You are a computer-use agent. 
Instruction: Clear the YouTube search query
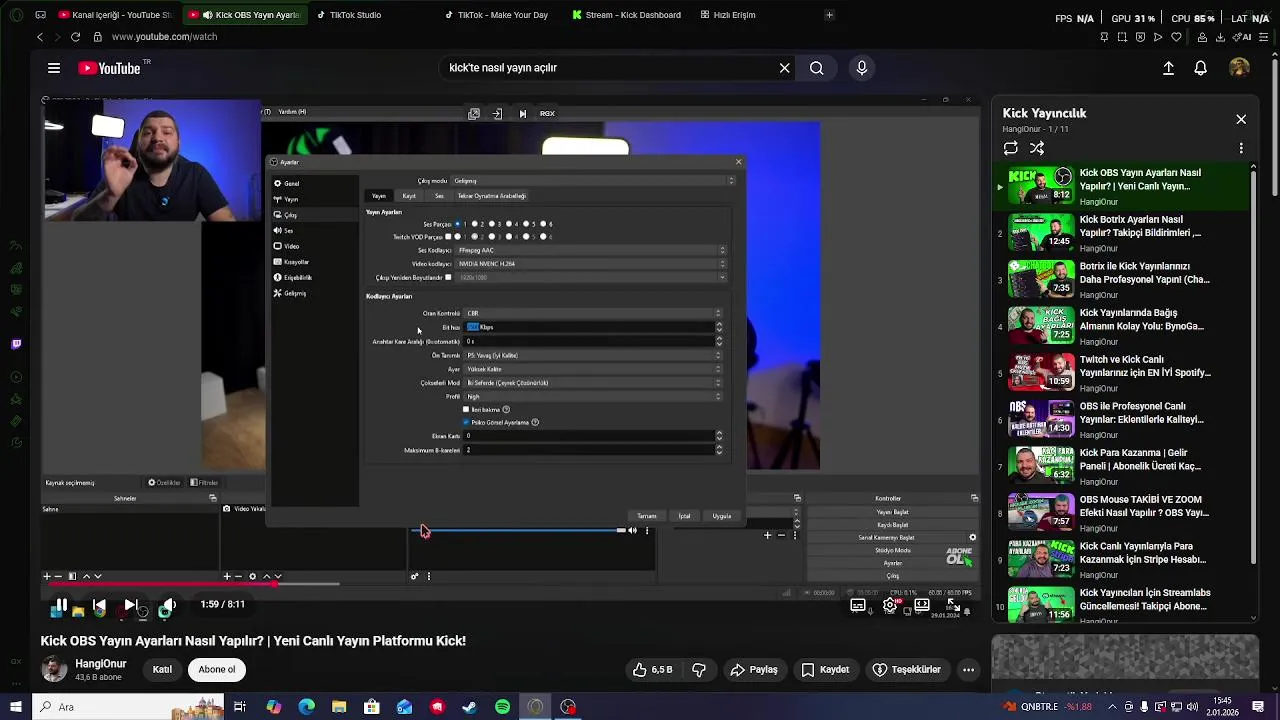click(x=785, y=68)
